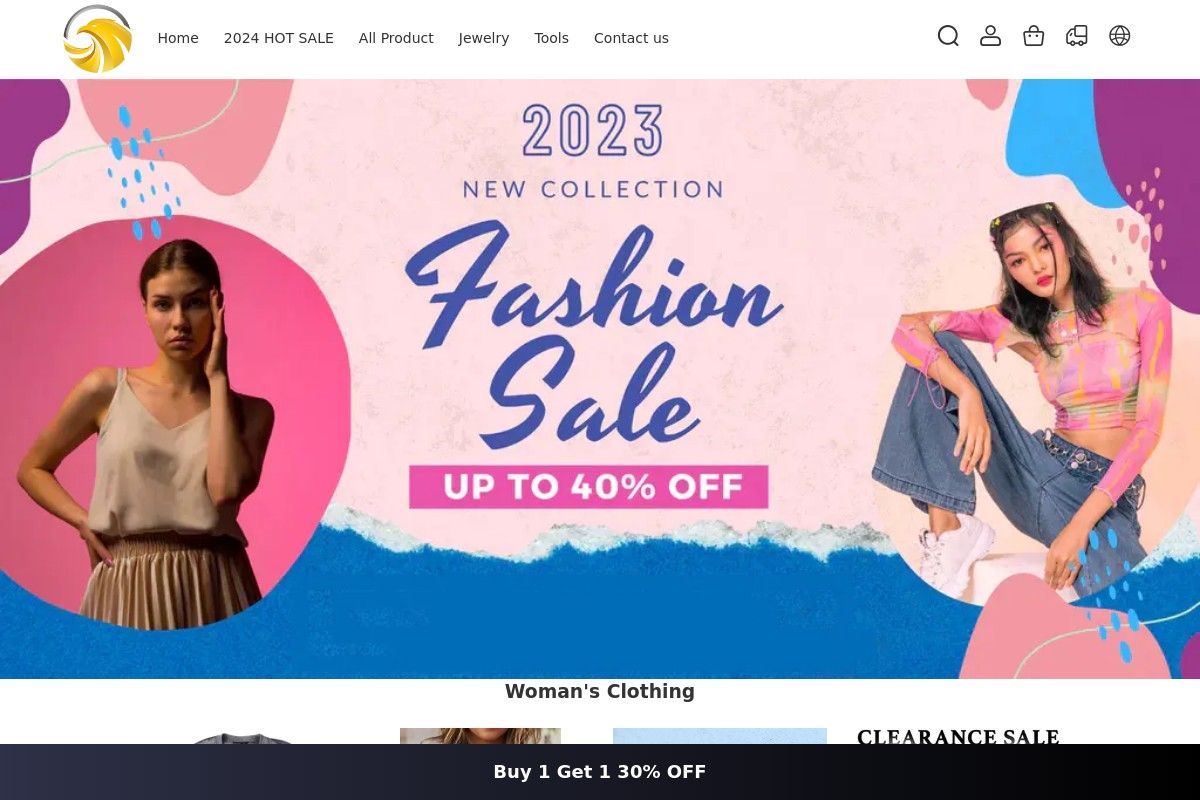Open the order tracking truck icon
1200x800 pixels.
(x=1076, y=37)
